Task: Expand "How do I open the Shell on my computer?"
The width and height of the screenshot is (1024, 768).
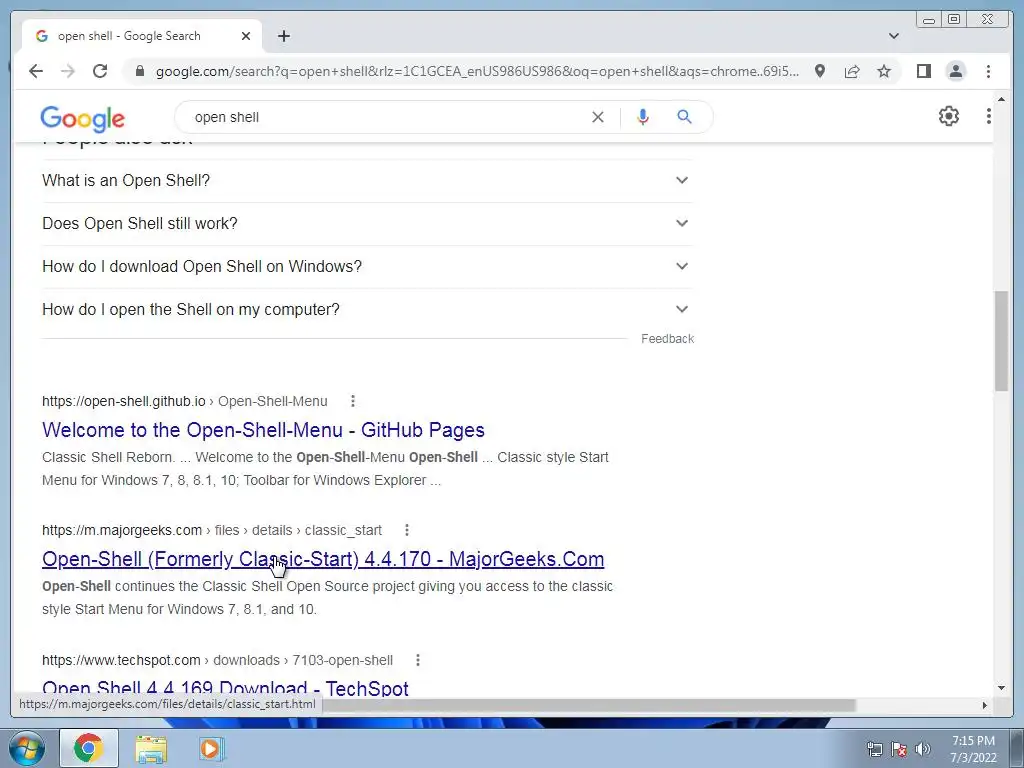Action: point(367,310)
